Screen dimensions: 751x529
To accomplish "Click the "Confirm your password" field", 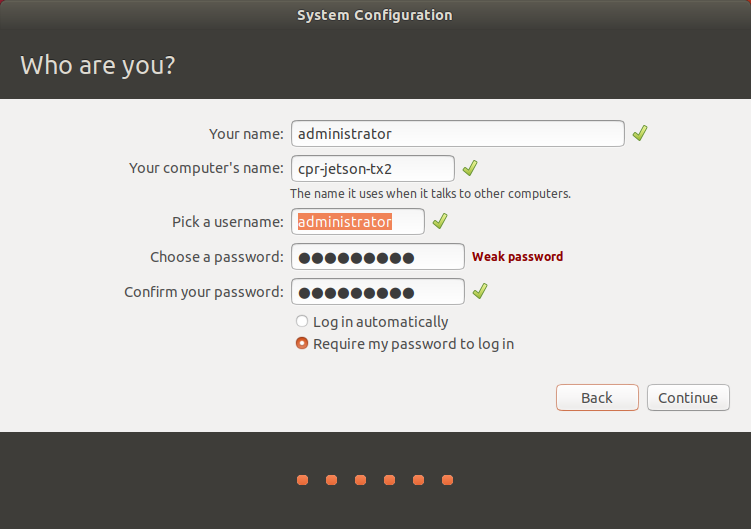I will (377, 292).
